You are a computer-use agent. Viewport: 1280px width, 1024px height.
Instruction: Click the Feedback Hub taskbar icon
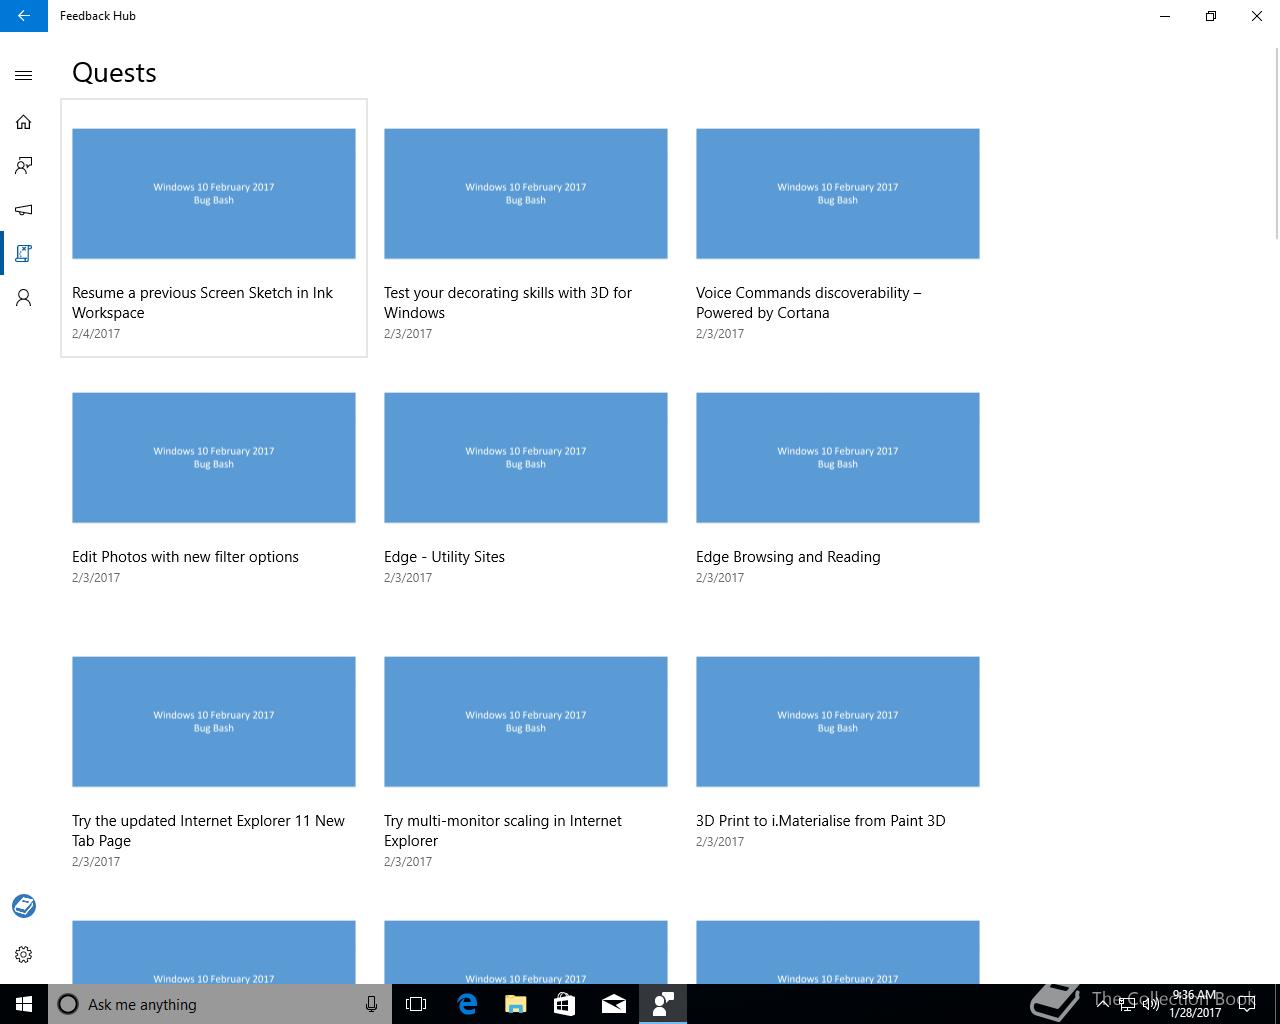[x=663, y=1004]
